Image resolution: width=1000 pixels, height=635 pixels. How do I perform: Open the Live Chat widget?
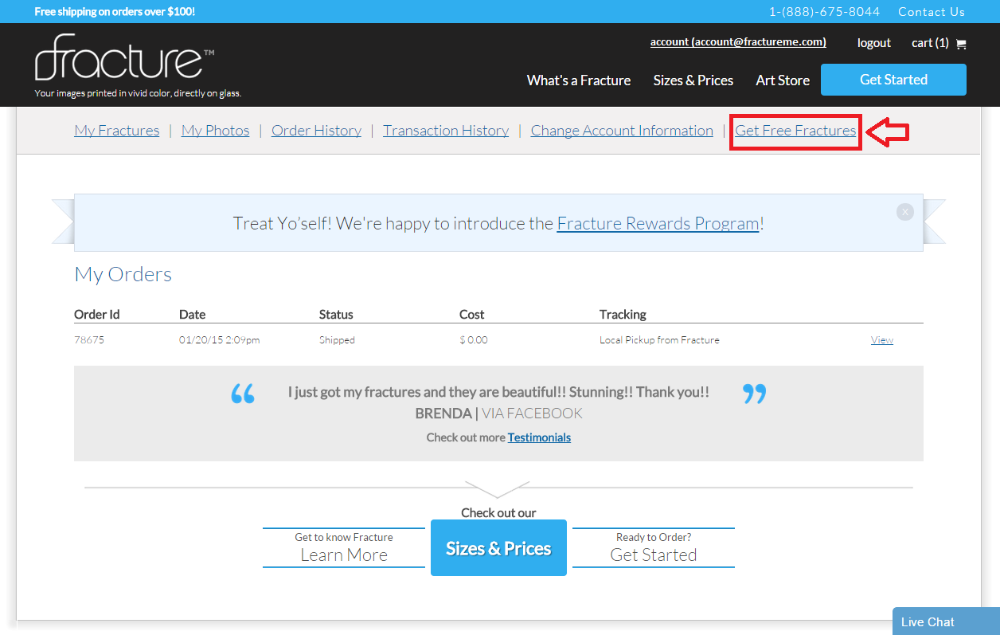tap(946, 621)
